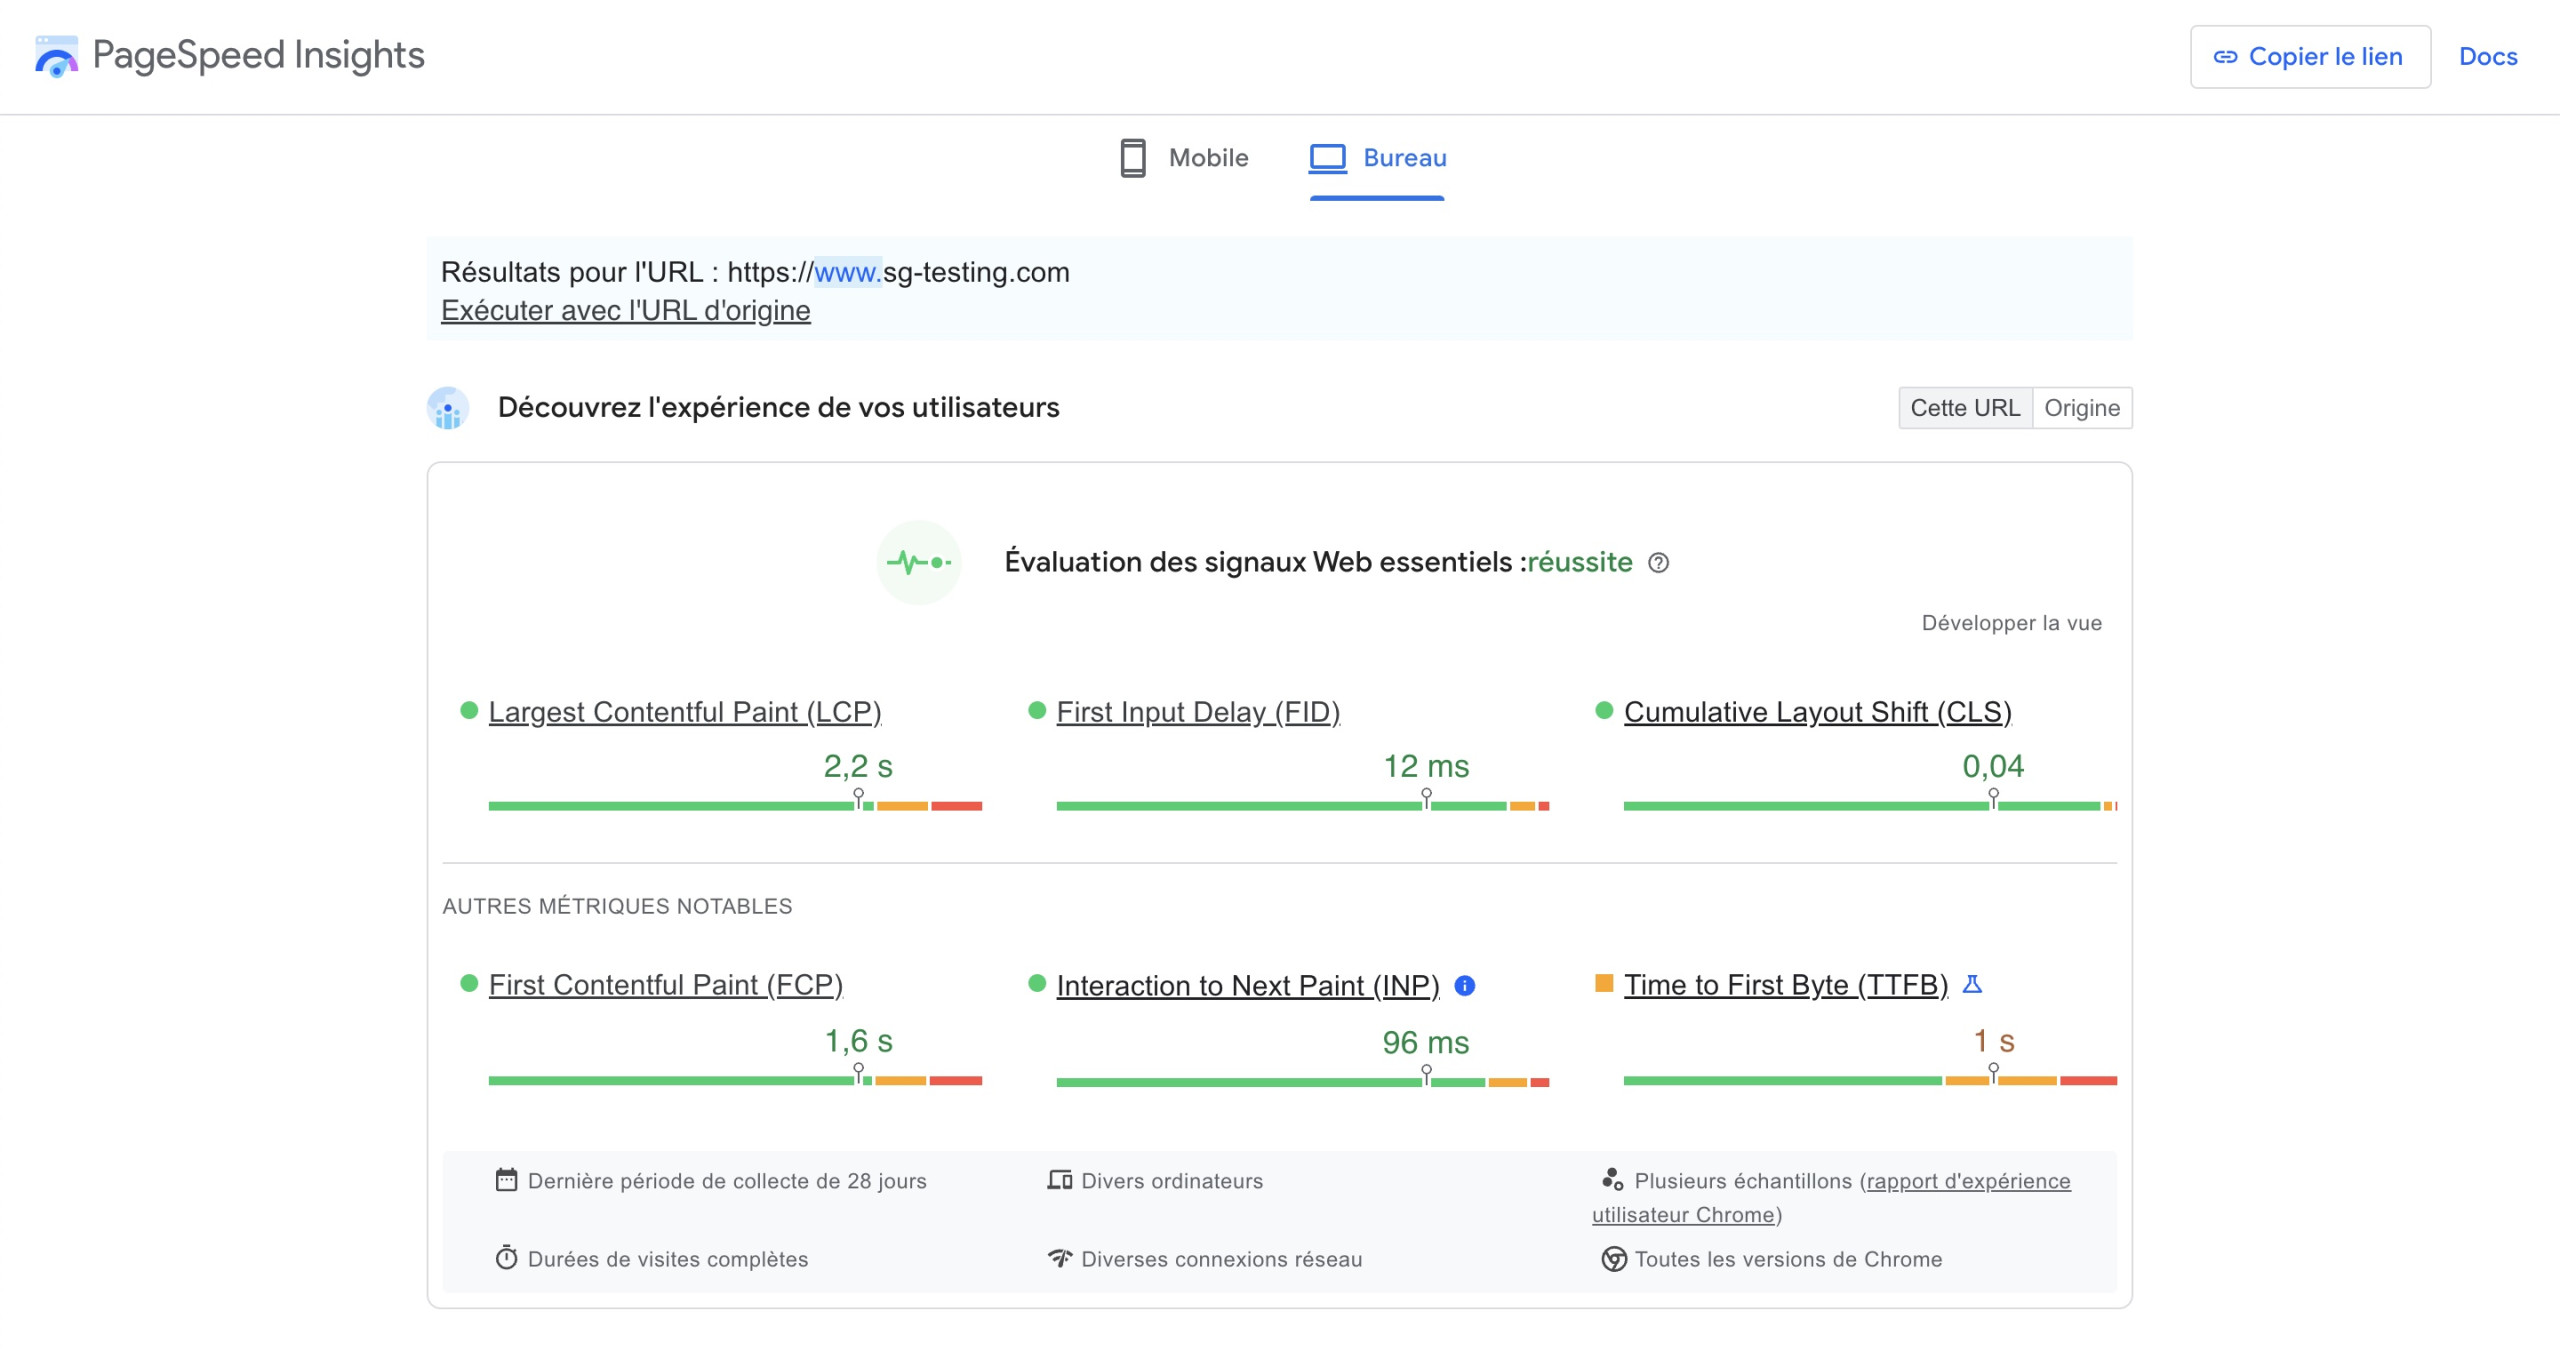Click the green réussite assessment text
The height and width of the screenshot is (1351, 2560).
pyautogui.click(x=1580, y=562)
